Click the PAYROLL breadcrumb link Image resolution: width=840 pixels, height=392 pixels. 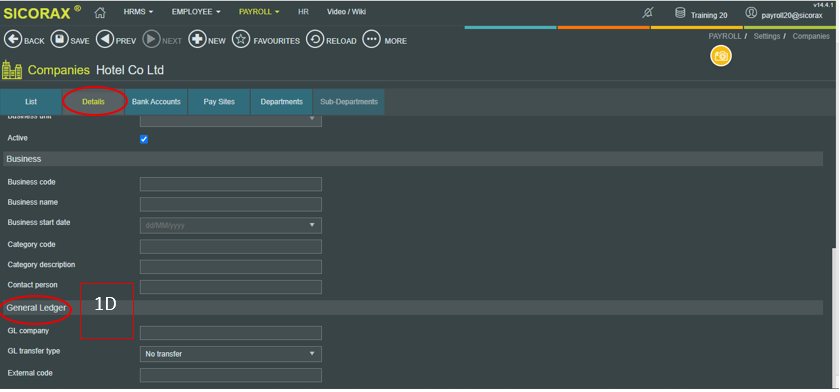[725, 36]
